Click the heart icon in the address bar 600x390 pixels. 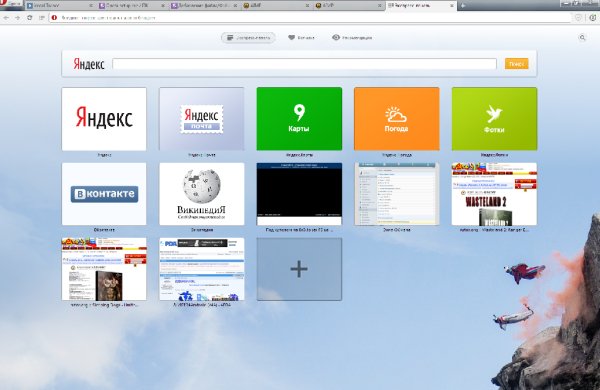[578, 18]
